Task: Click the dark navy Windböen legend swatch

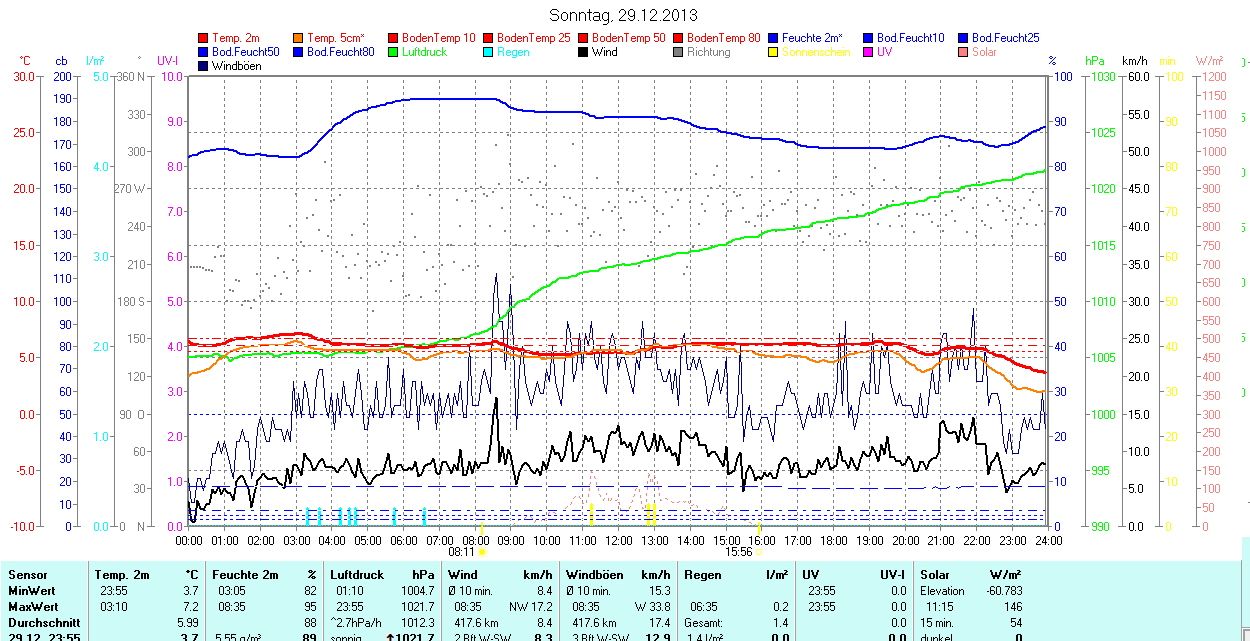Action: 204,66
